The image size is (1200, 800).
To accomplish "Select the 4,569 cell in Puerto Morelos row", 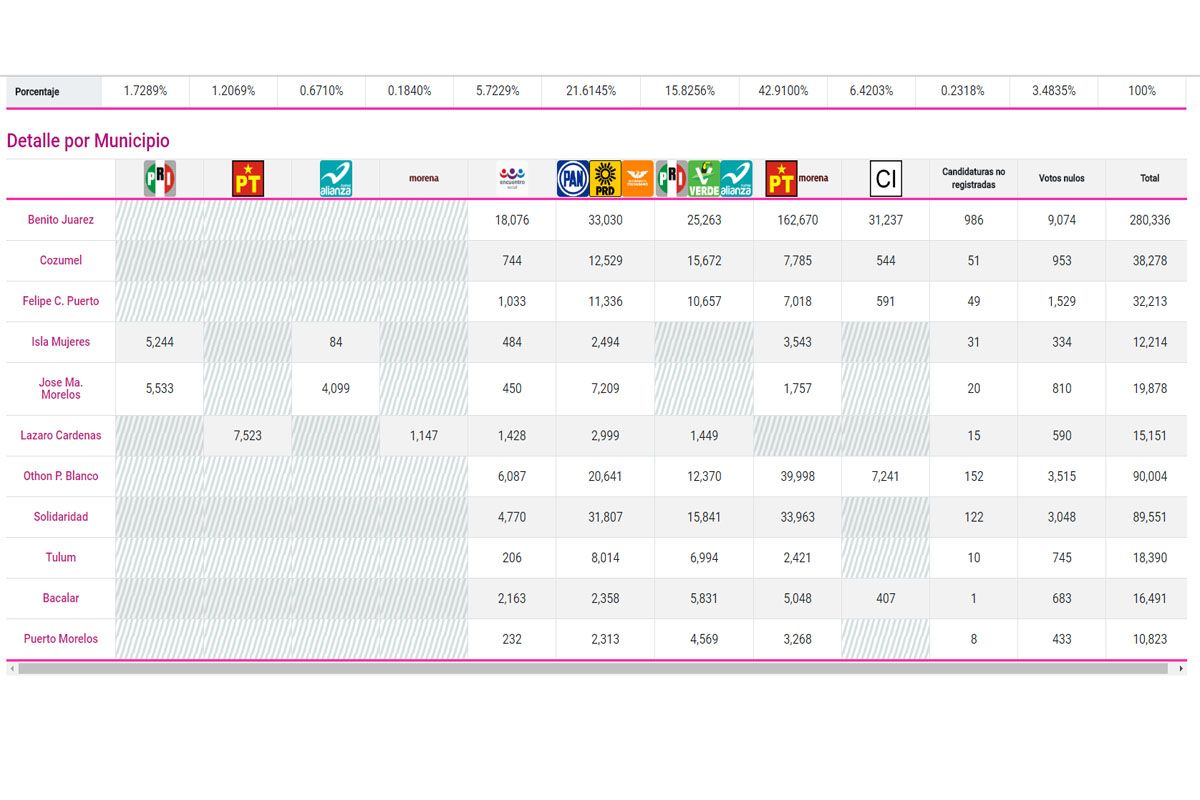I will pyautogui.click(x=704, y=639).
